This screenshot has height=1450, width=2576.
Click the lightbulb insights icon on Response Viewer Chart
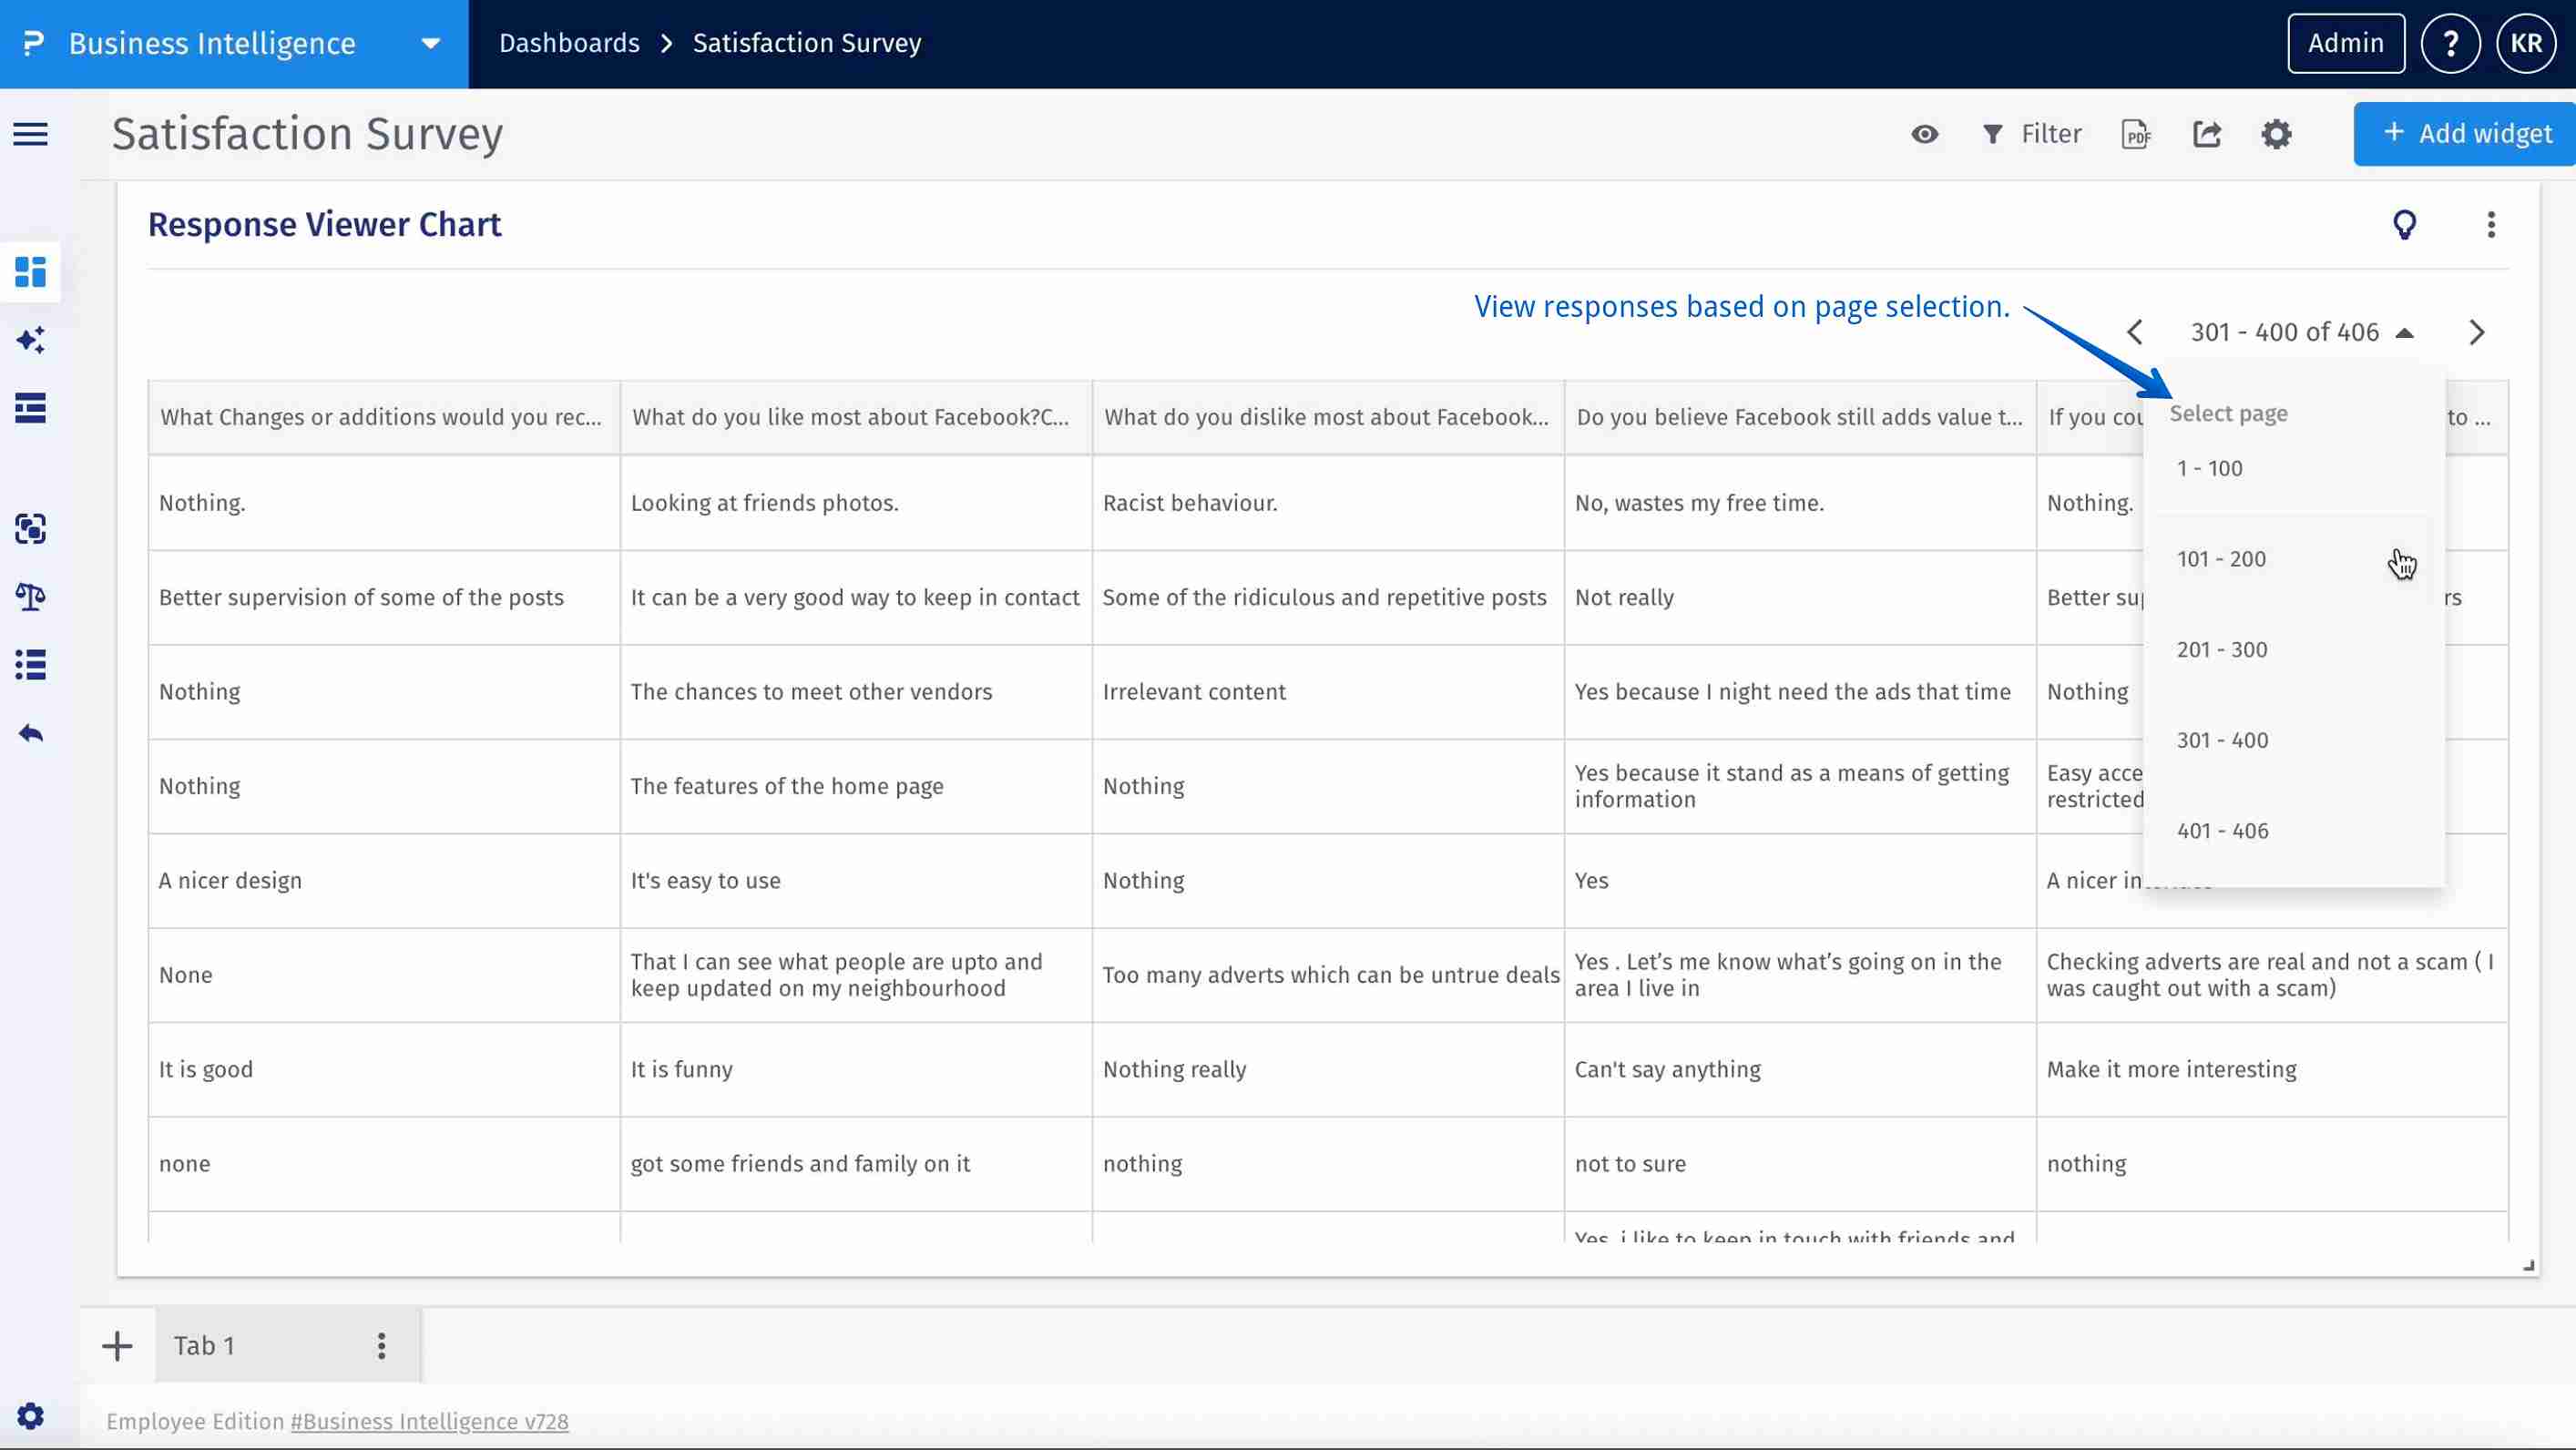(x=2406, y=224)
